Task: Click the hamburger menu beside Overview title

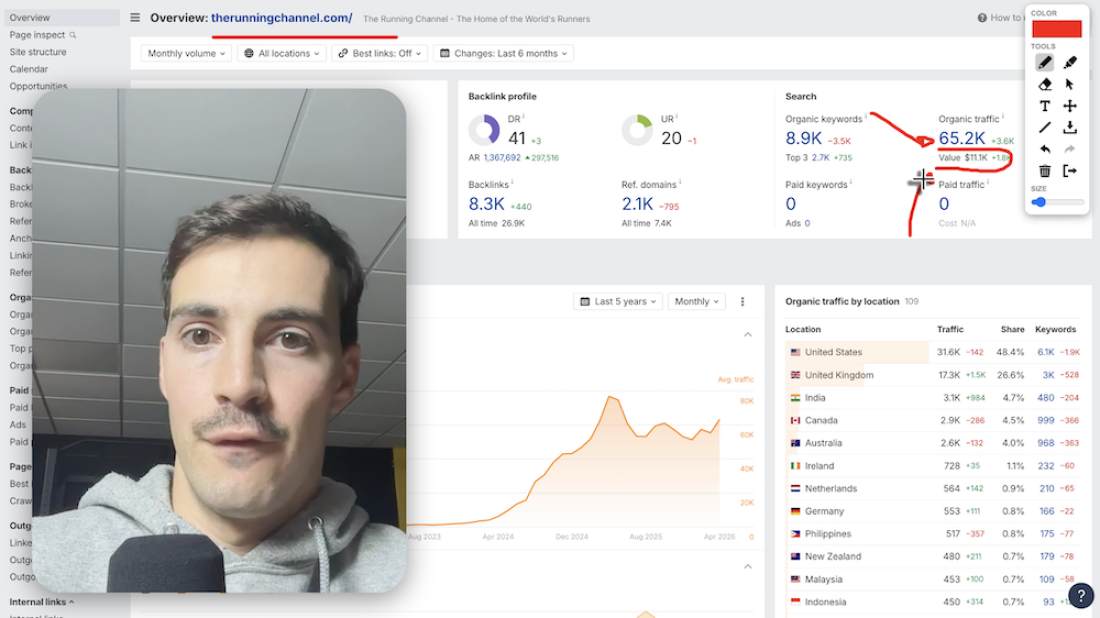Action: tap(134, 17)
